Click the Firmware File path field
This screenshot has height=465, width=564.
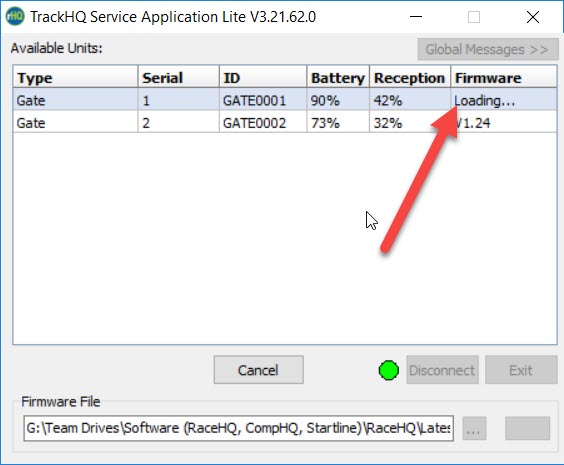[x=238, y=428]
